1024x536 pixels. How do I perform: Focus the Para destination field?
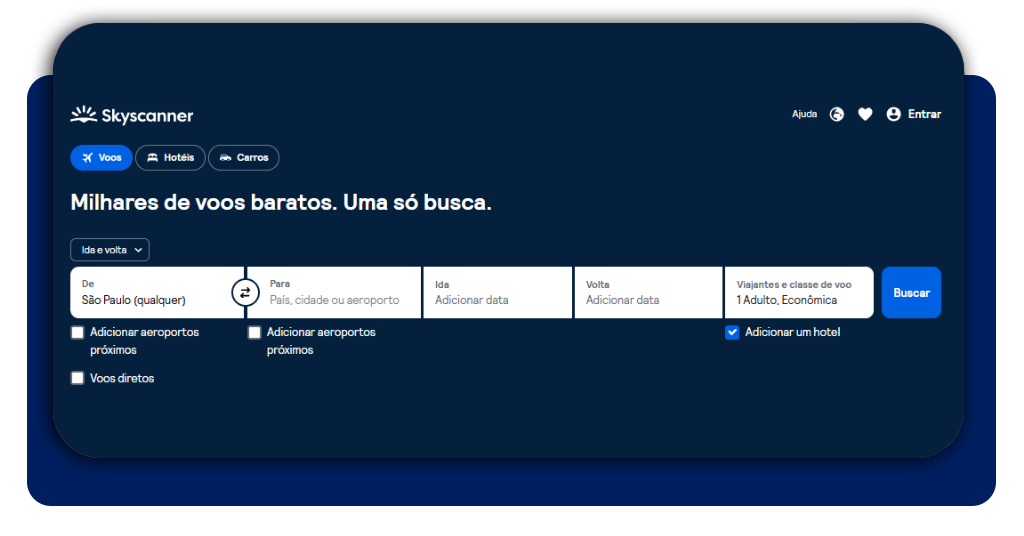coord(334,292)
